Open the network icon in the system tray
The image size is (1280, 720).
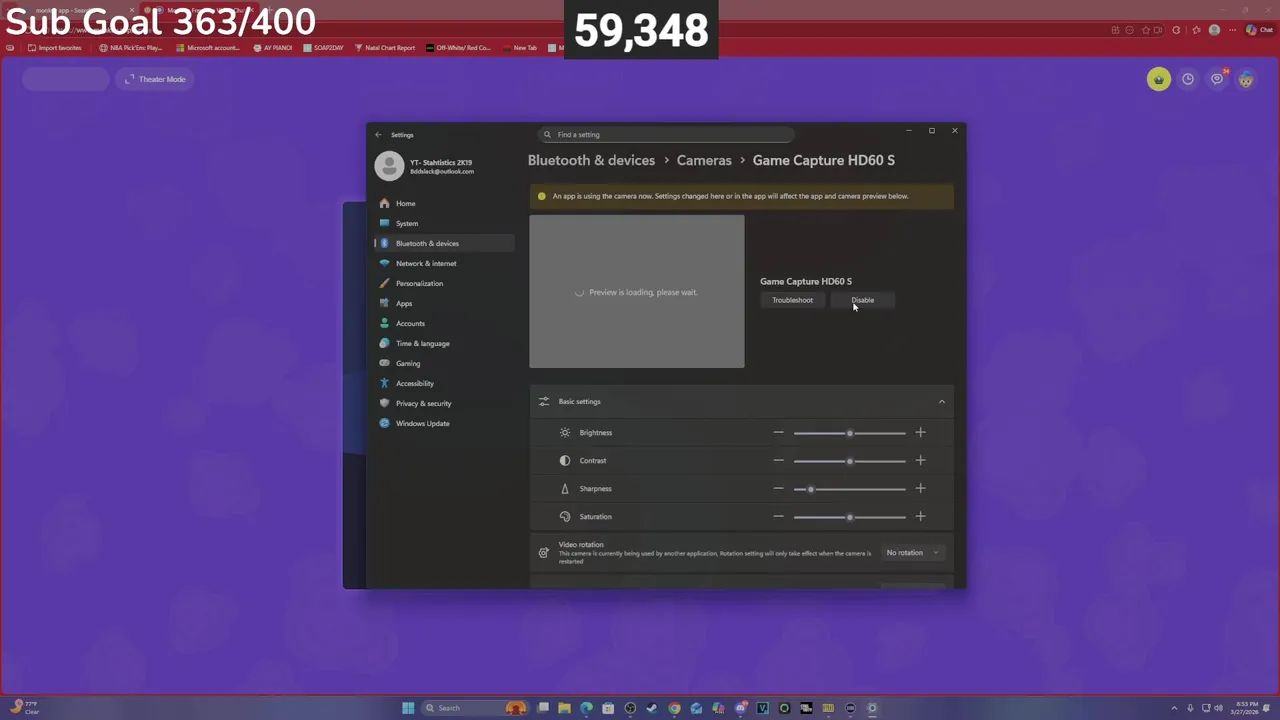1206,708
